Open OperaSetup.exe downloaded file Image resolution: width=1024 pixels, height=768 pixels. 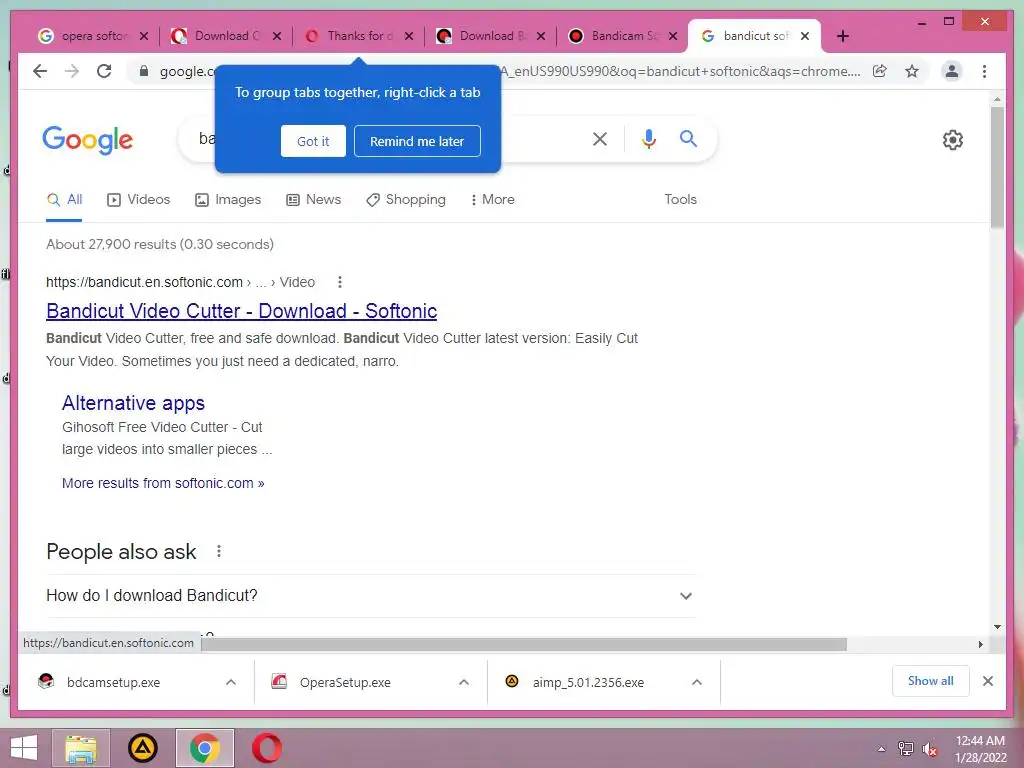[345, 682]
